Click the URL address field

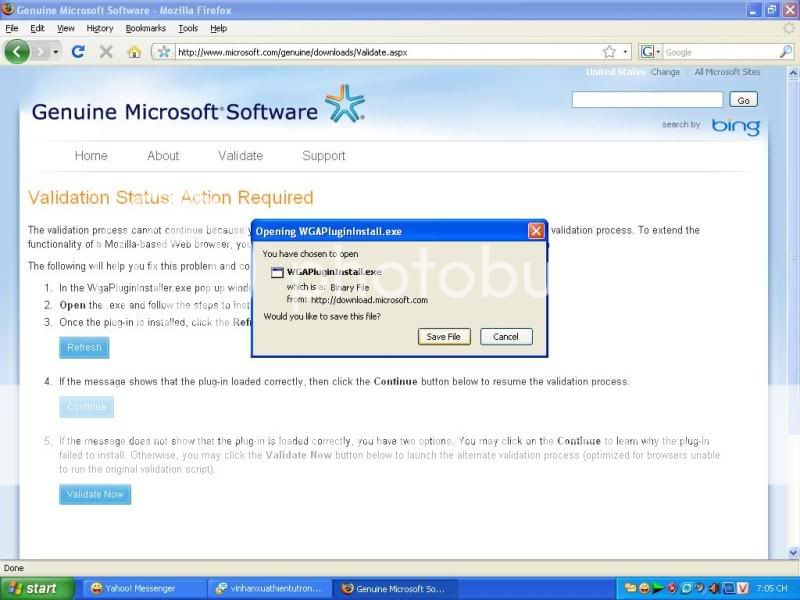388,52
